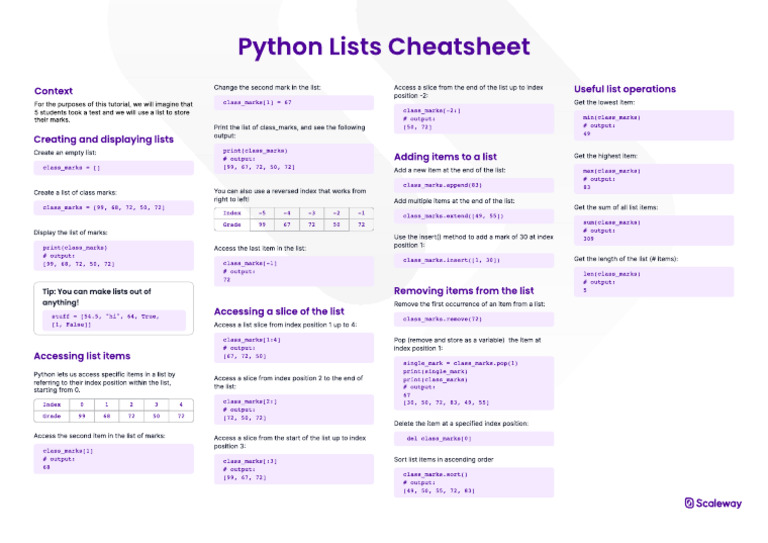Click the Scaleway logo icon

coord(689,503)
